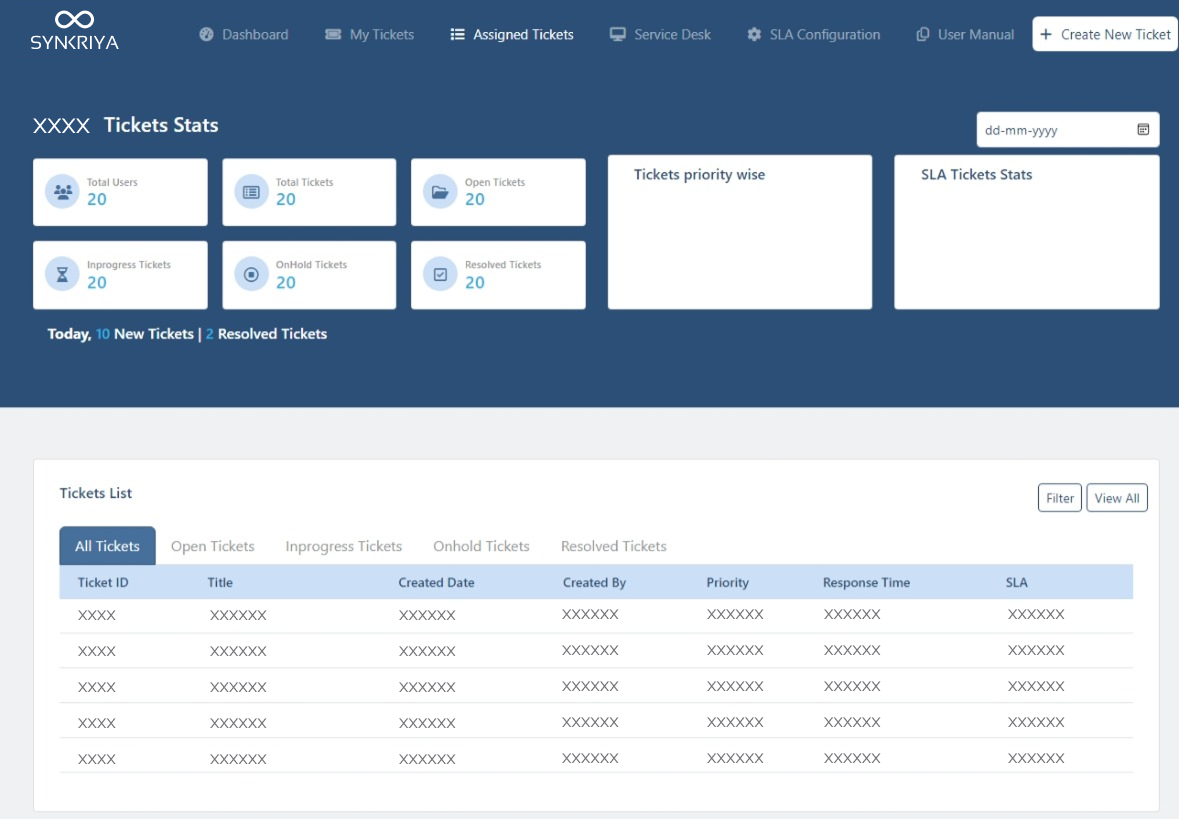Show the Resolved Tickets tab
This screenshot has height=819, width=1179.
613,546
